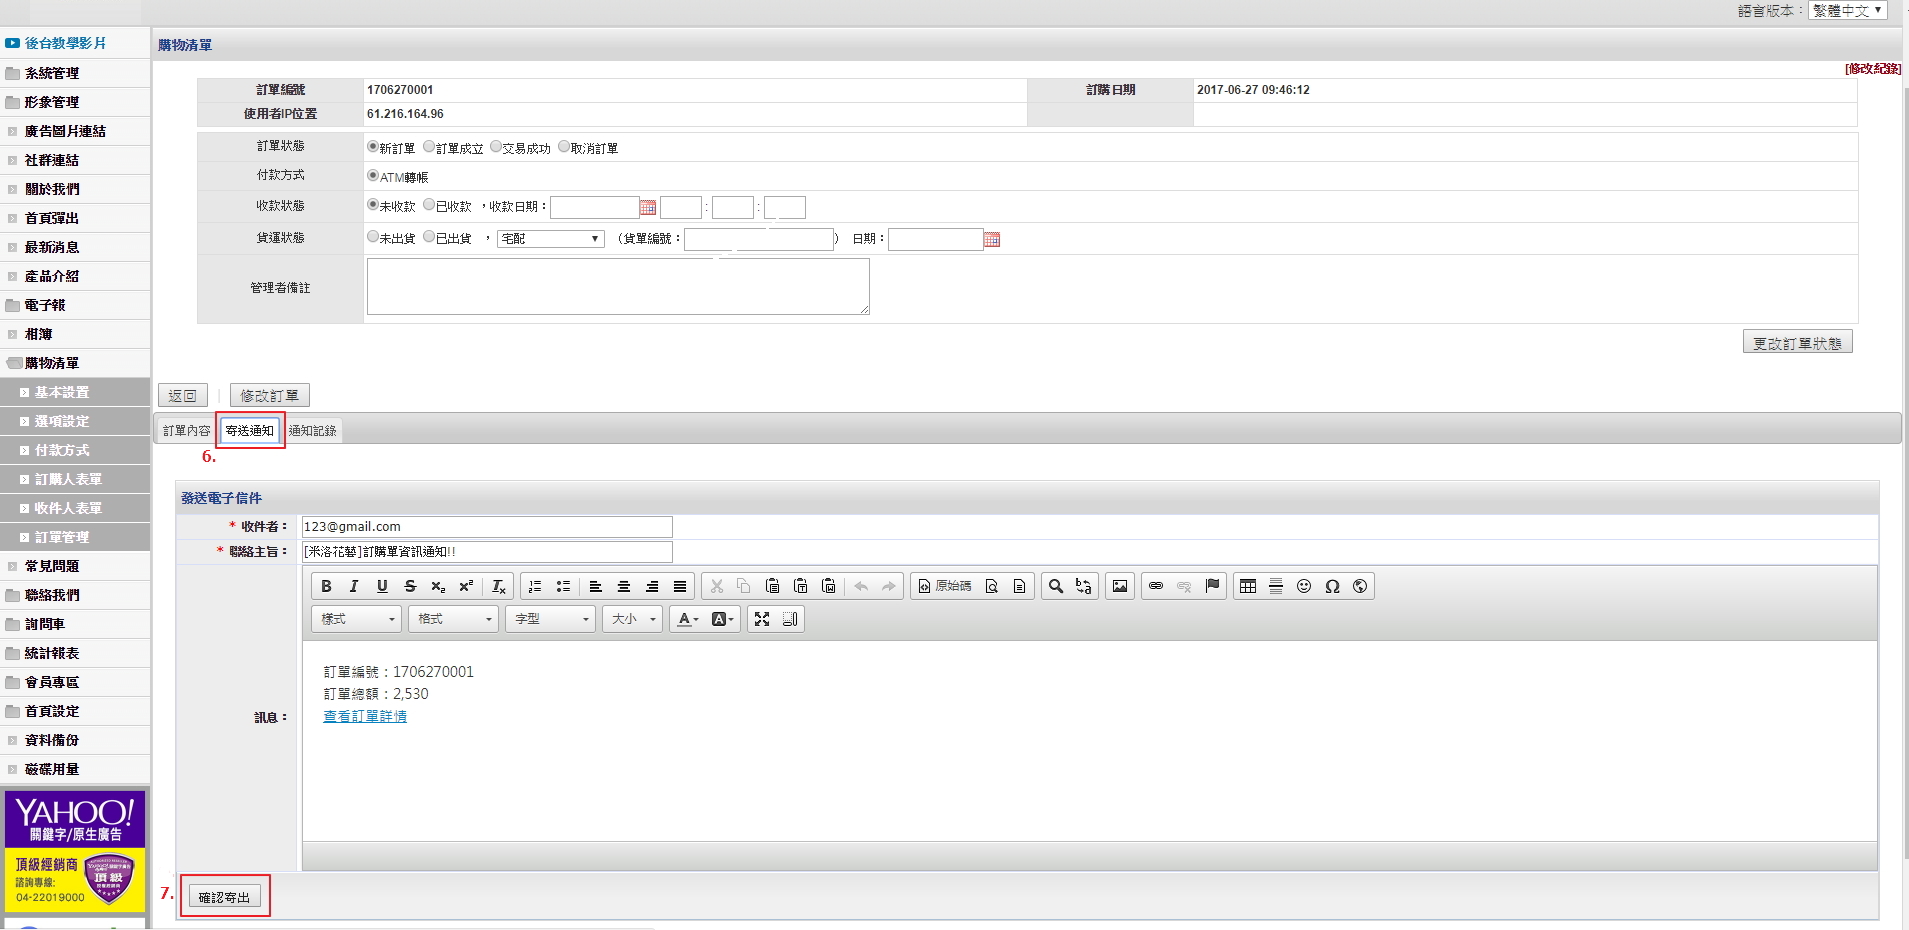The width and height of the screenshot is (1909, 930).
Task: Open the text color picker
Action: 687,620
